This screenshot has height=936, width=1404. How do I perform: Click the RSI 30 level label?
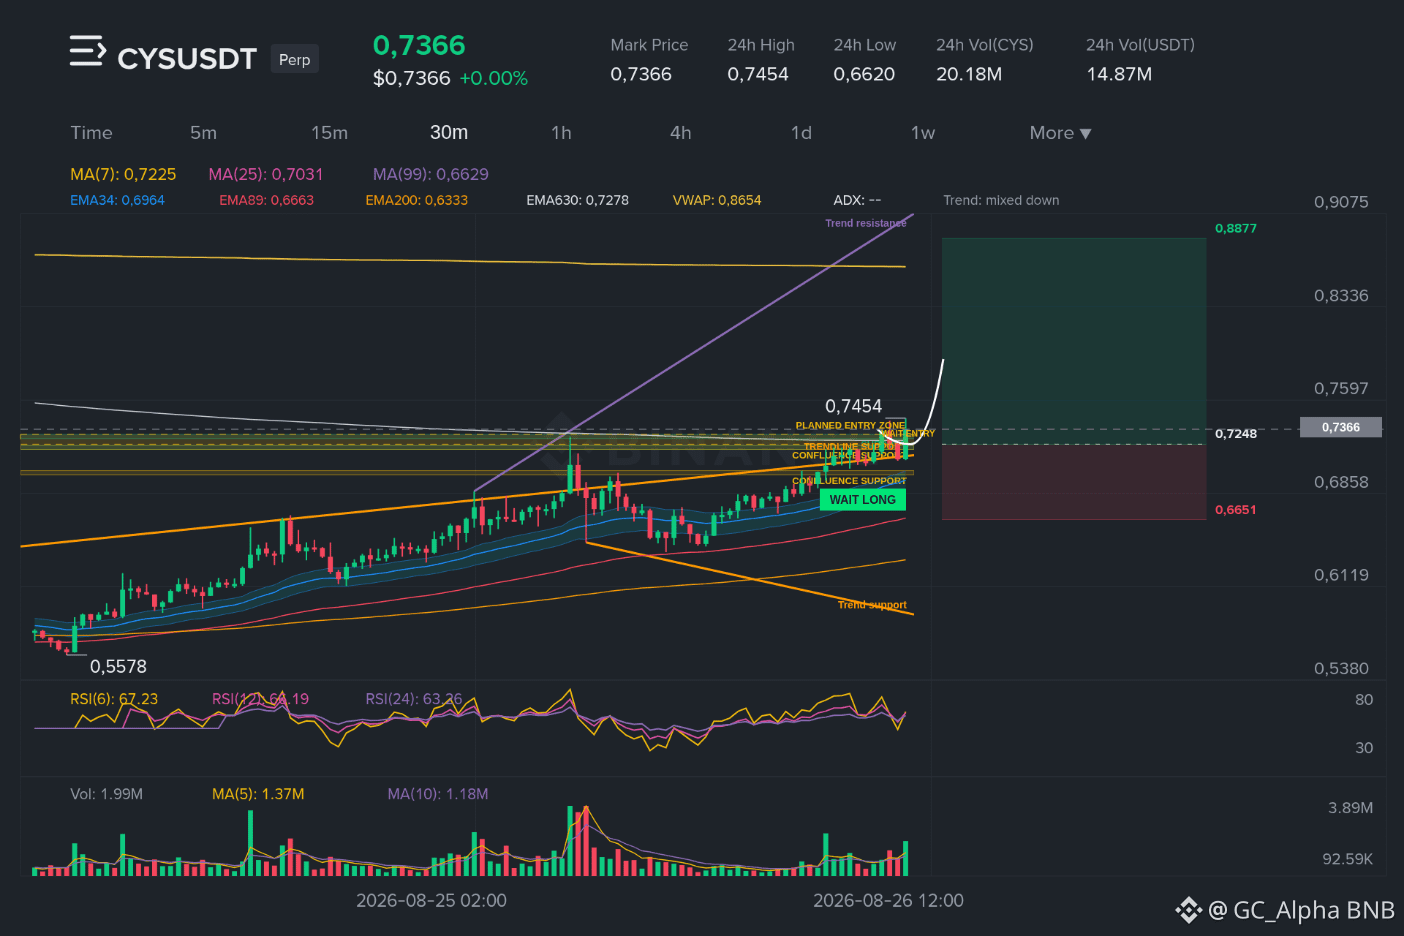1364,748
